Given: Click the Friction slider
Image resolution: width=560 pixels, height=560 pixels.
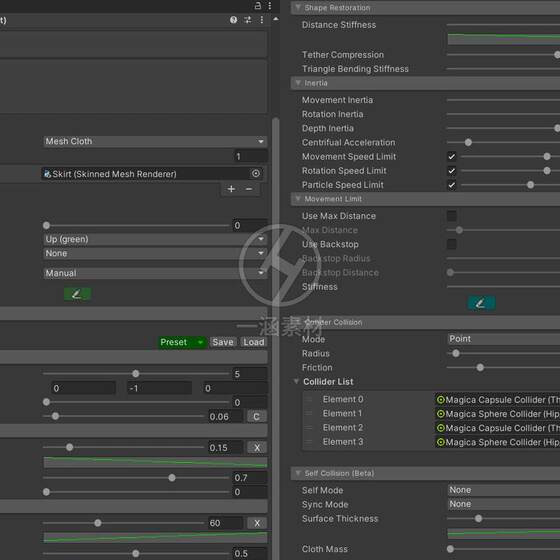Looking at the screenshot, I should point(503,368).
